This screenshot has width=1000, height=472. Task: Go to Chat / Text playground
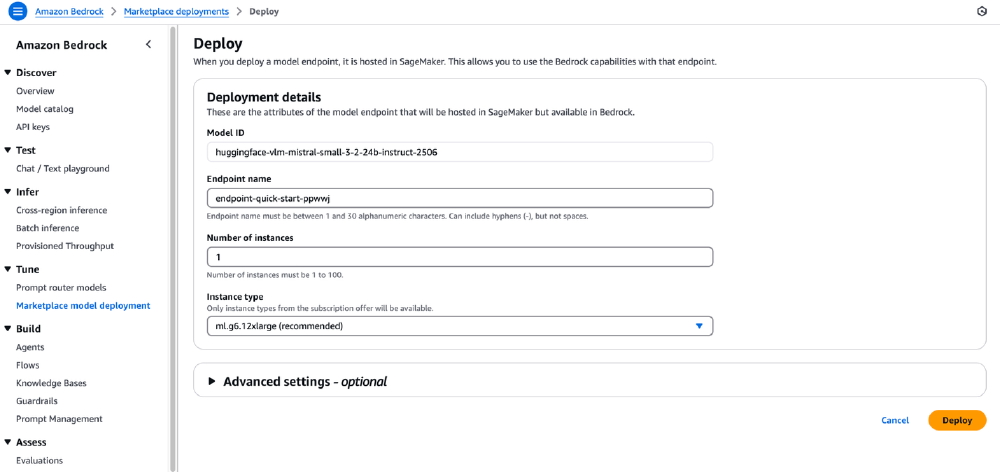(62, 168)
